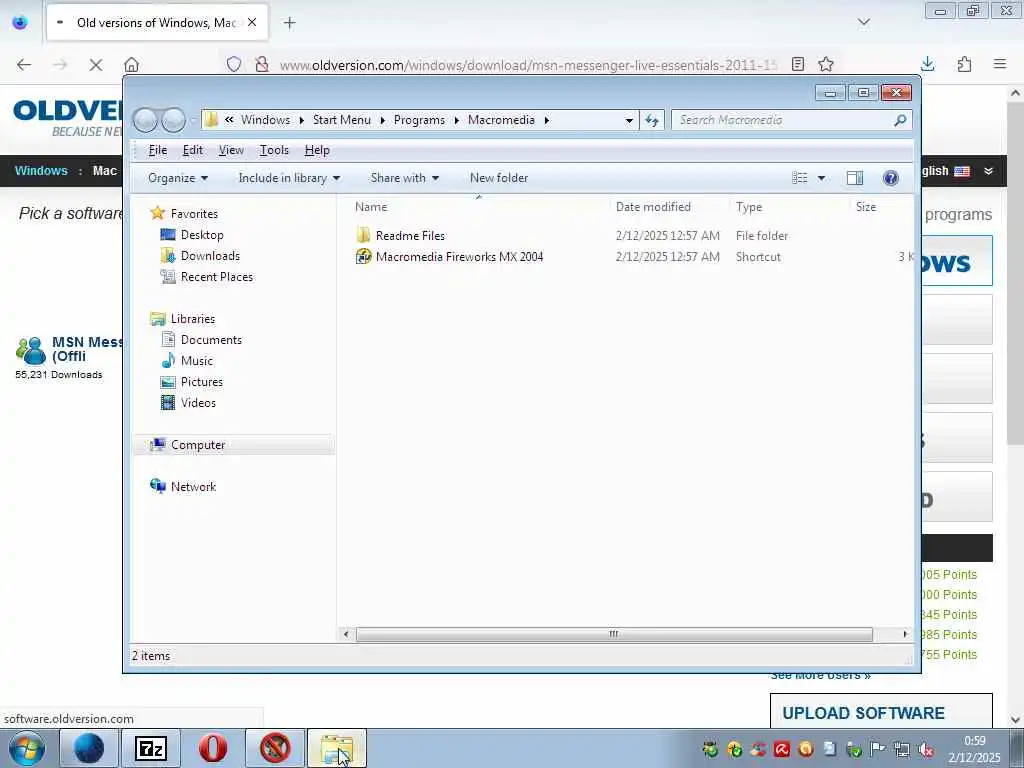Sort by the Name column header
Screen dimensions: 1024x768
(371, 207)
